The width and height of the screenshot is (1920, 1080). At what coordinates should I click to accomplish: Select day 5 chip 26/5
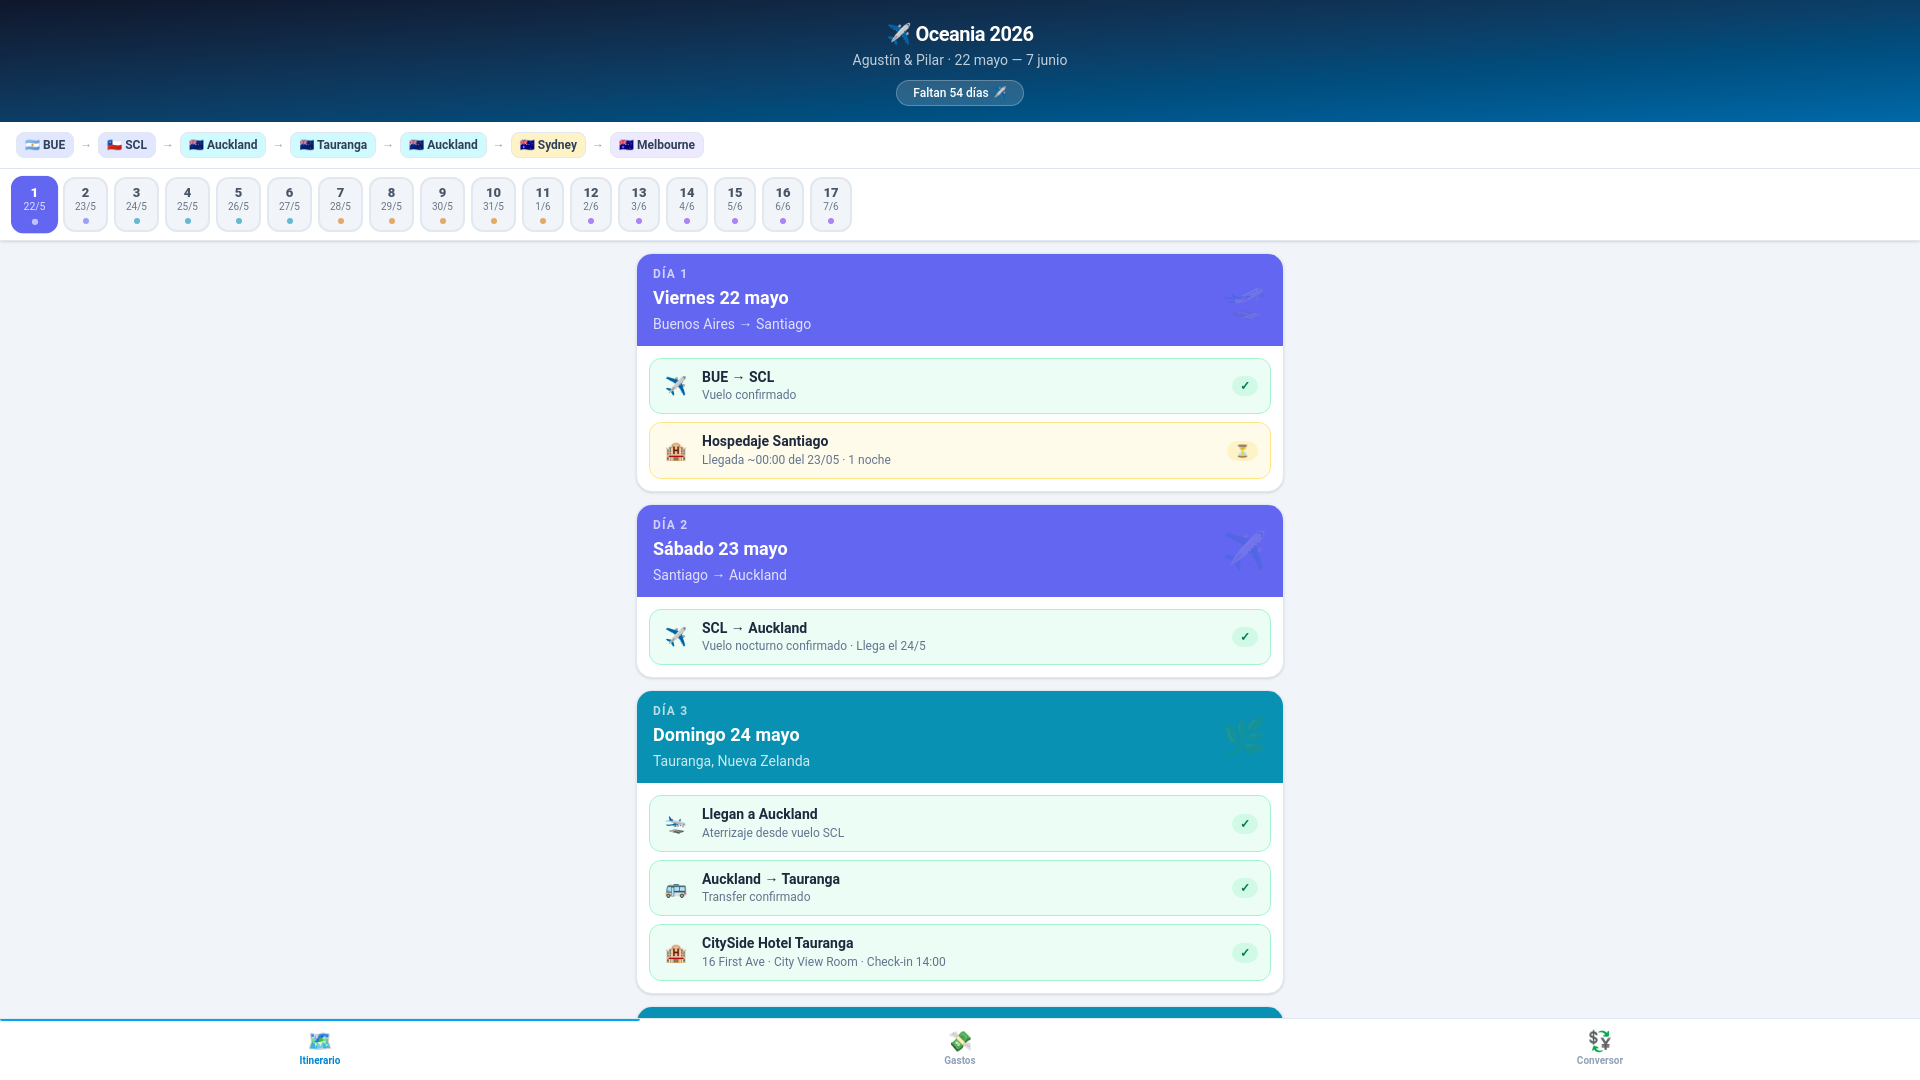pos(238,205)
